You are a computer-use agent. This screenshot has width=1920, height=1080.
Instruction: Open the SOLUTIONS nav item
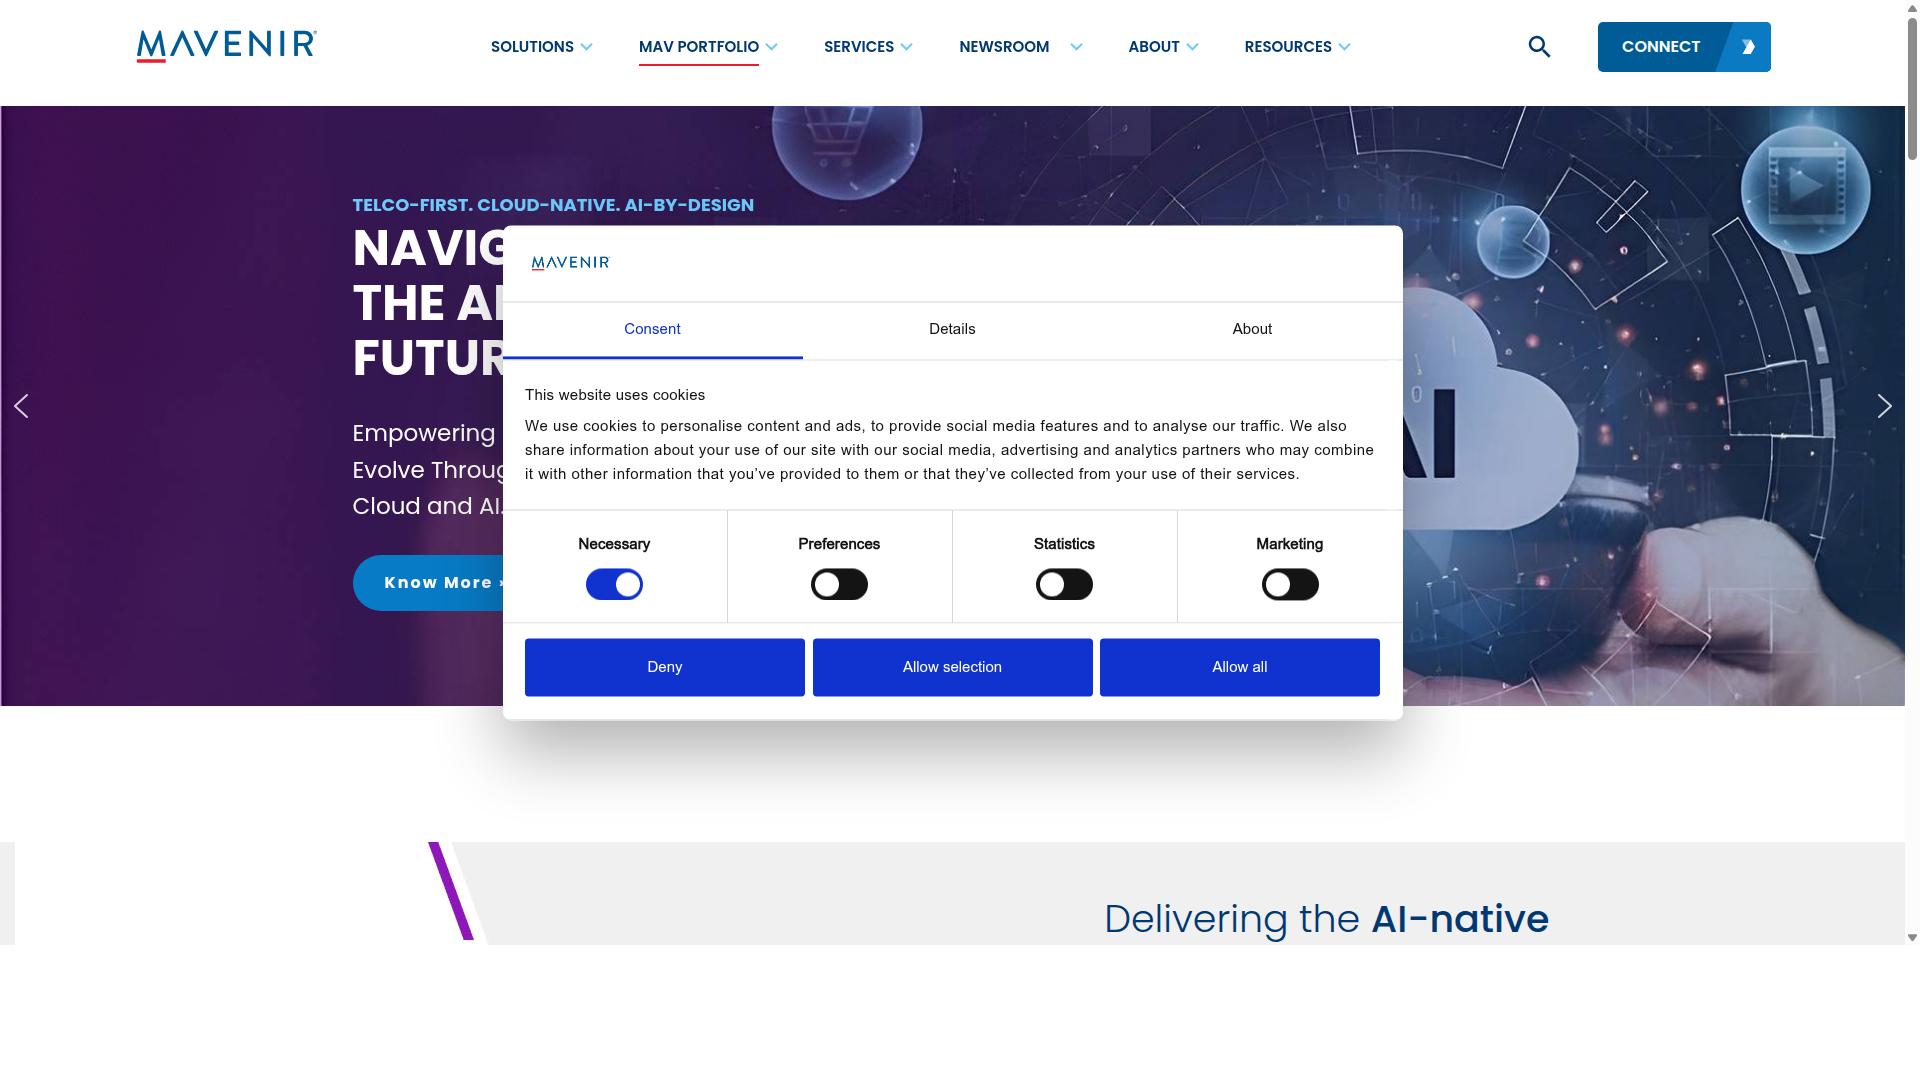click(532, 47)
